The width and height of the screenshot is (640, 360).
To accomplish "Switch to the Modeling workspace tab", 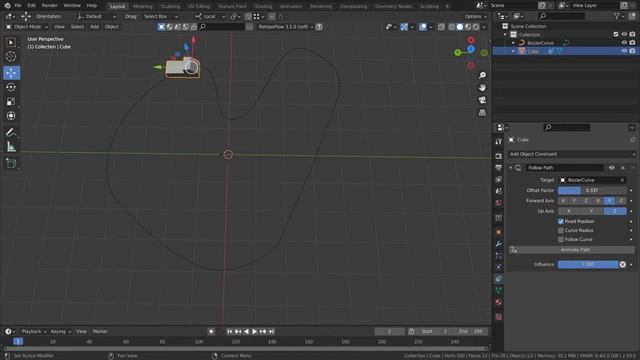I will click(x=142, y=6).
